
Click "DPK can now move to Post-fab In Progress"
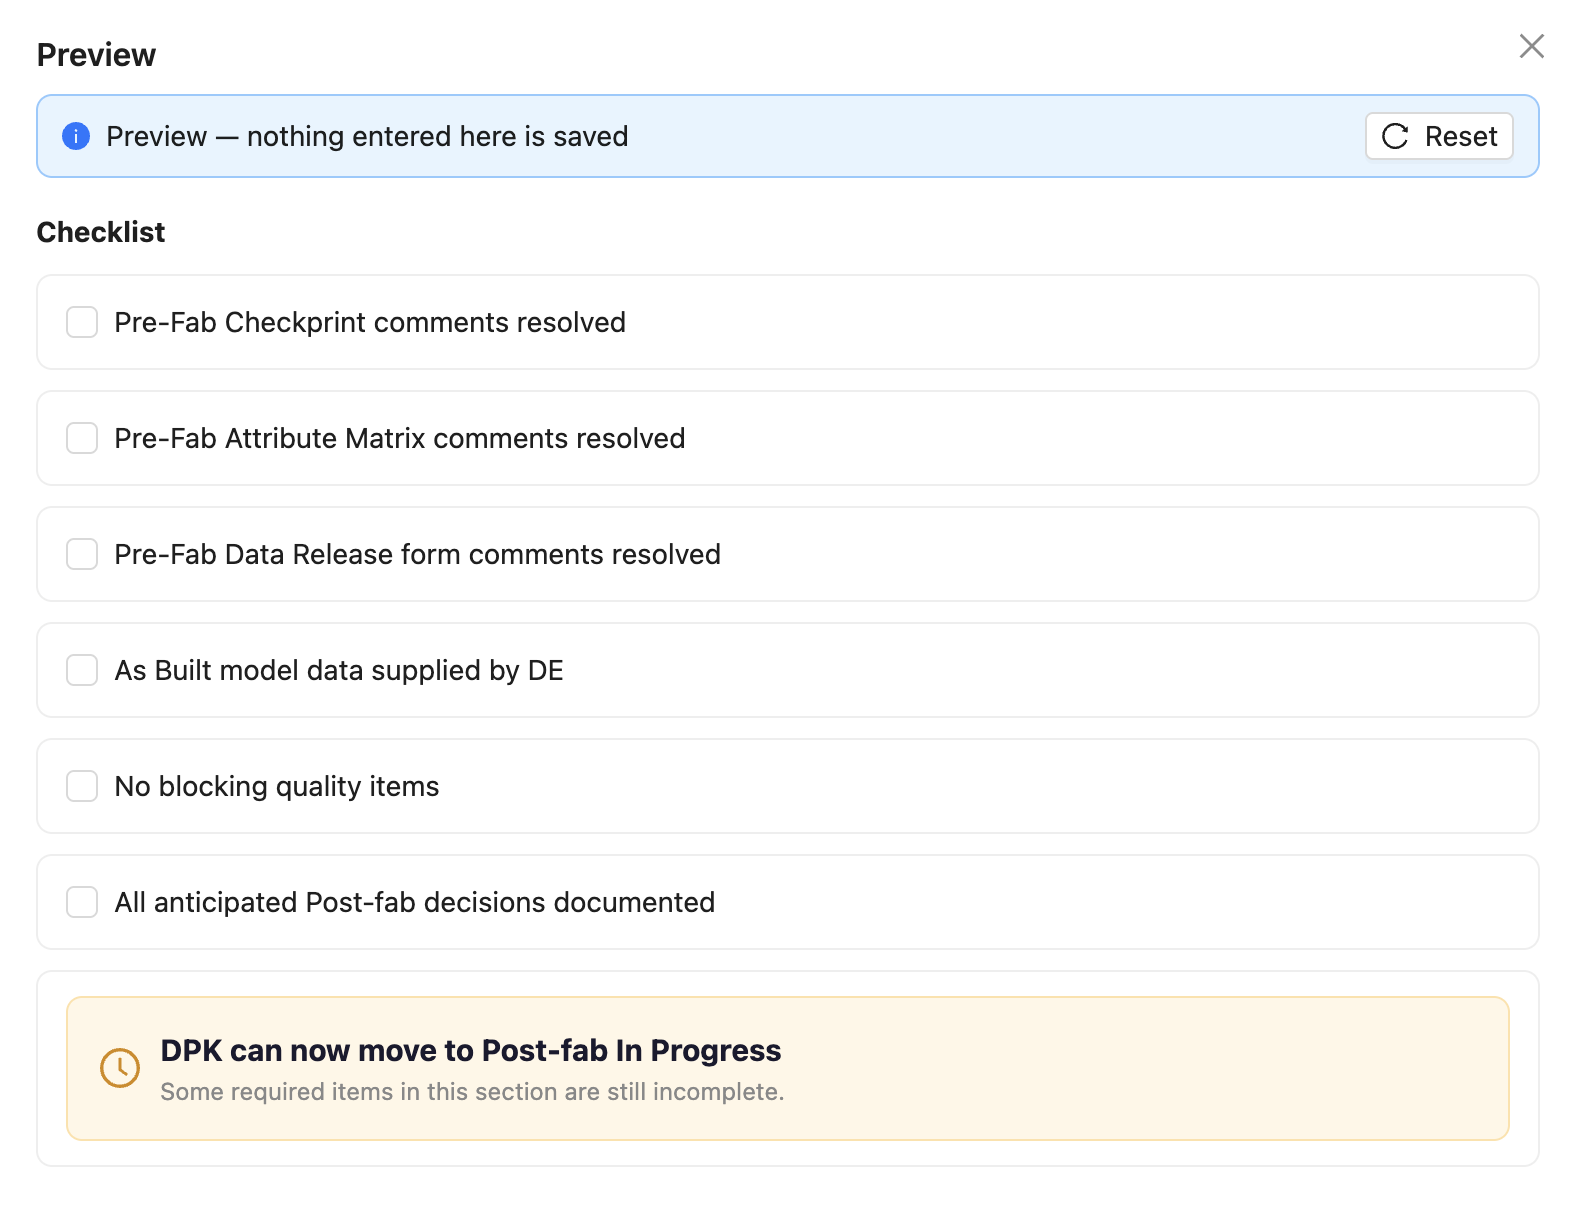[x=471, y=1050]
